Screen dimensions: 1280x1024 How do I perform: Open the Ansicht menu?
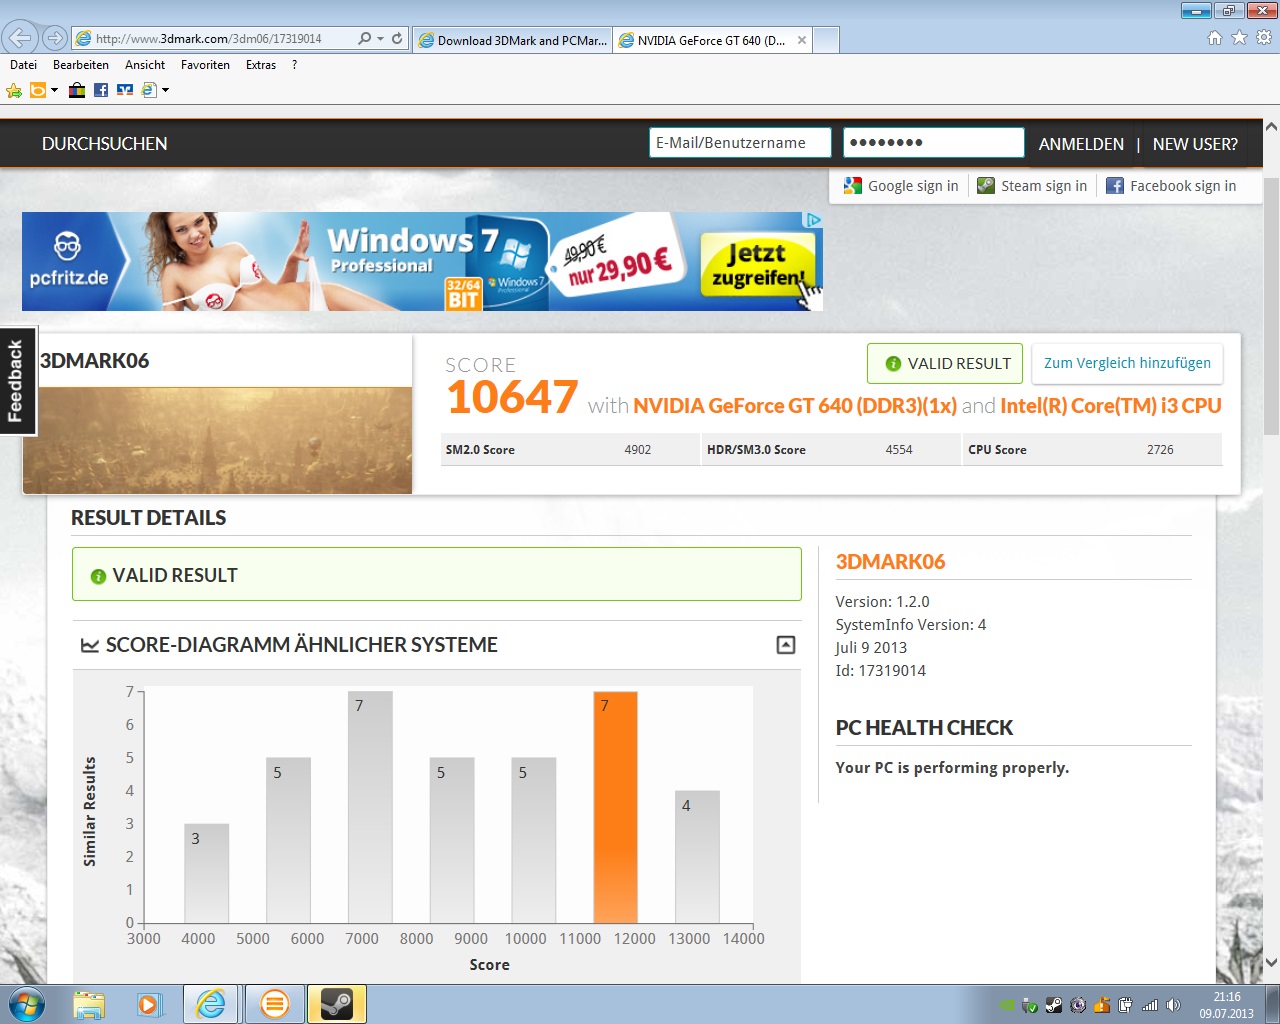pos(145,65)
